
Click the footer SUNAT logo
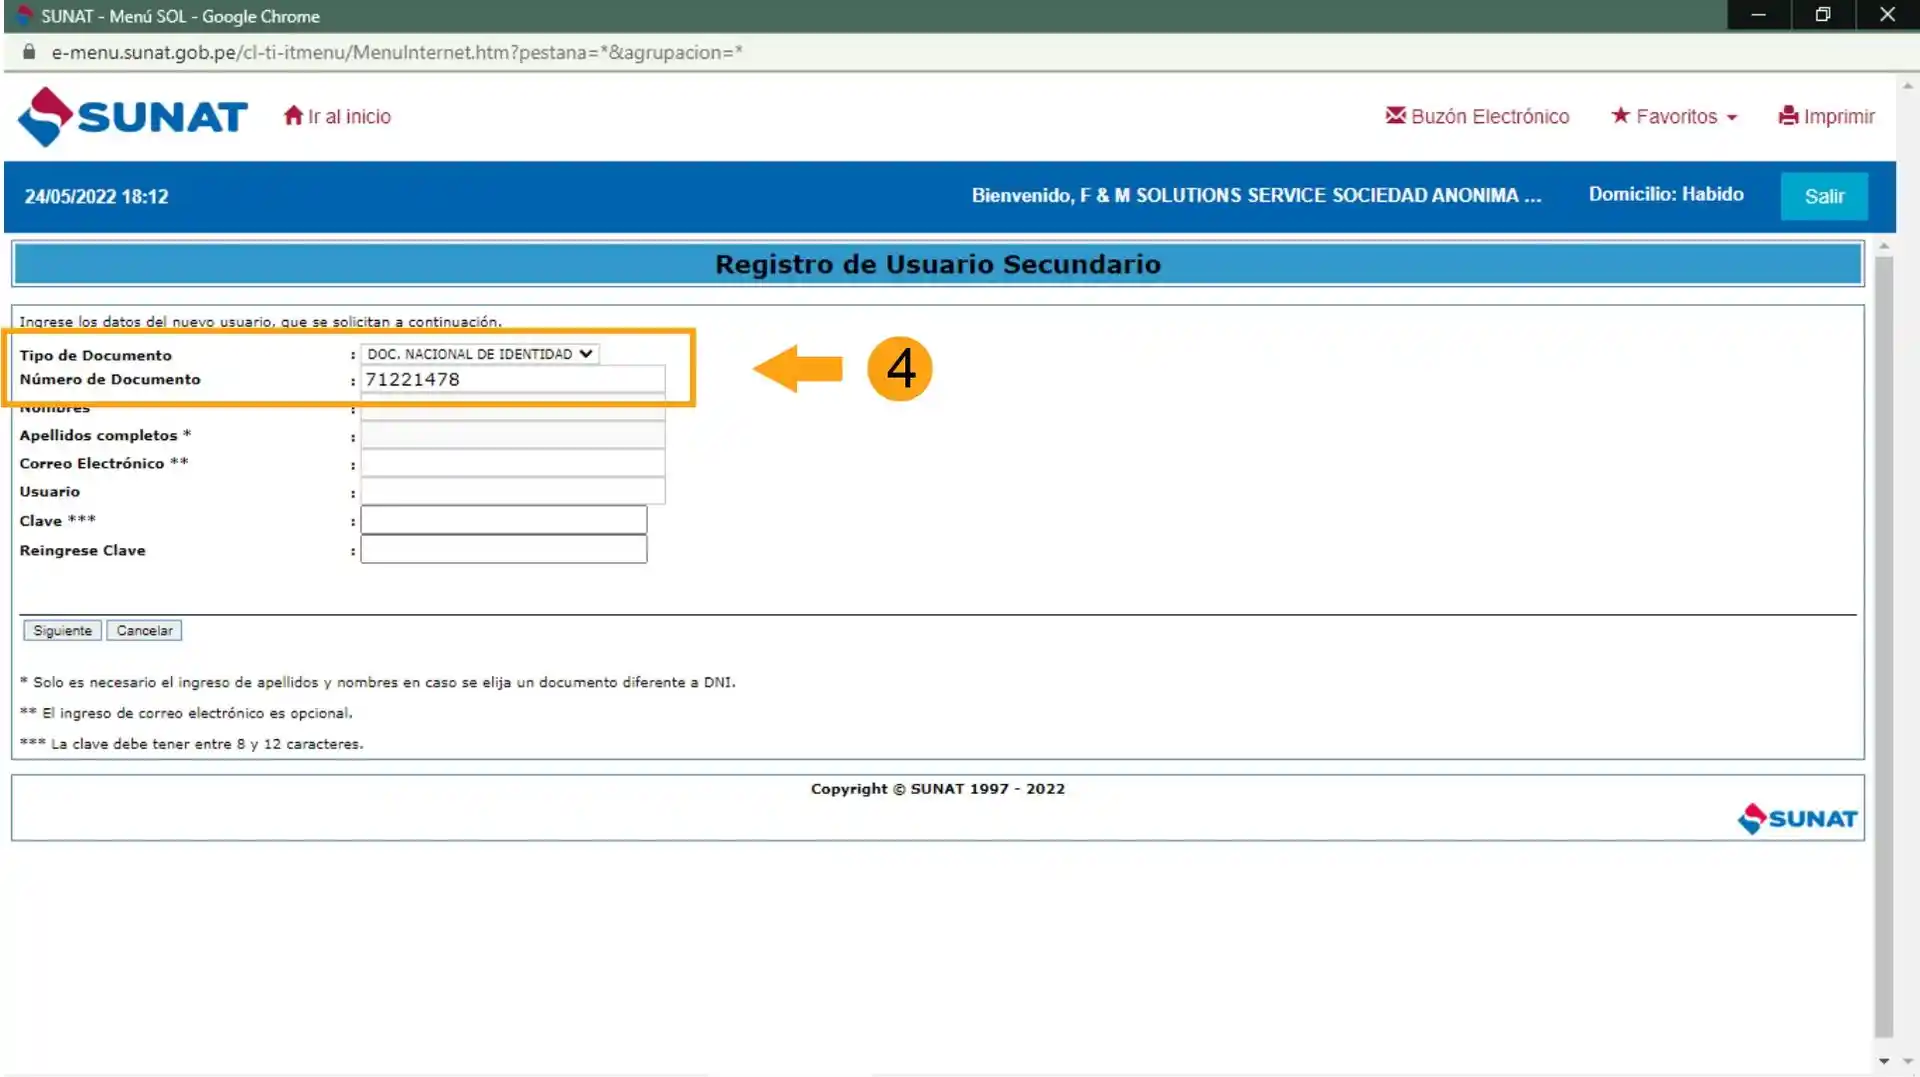tap(1797, 818)
